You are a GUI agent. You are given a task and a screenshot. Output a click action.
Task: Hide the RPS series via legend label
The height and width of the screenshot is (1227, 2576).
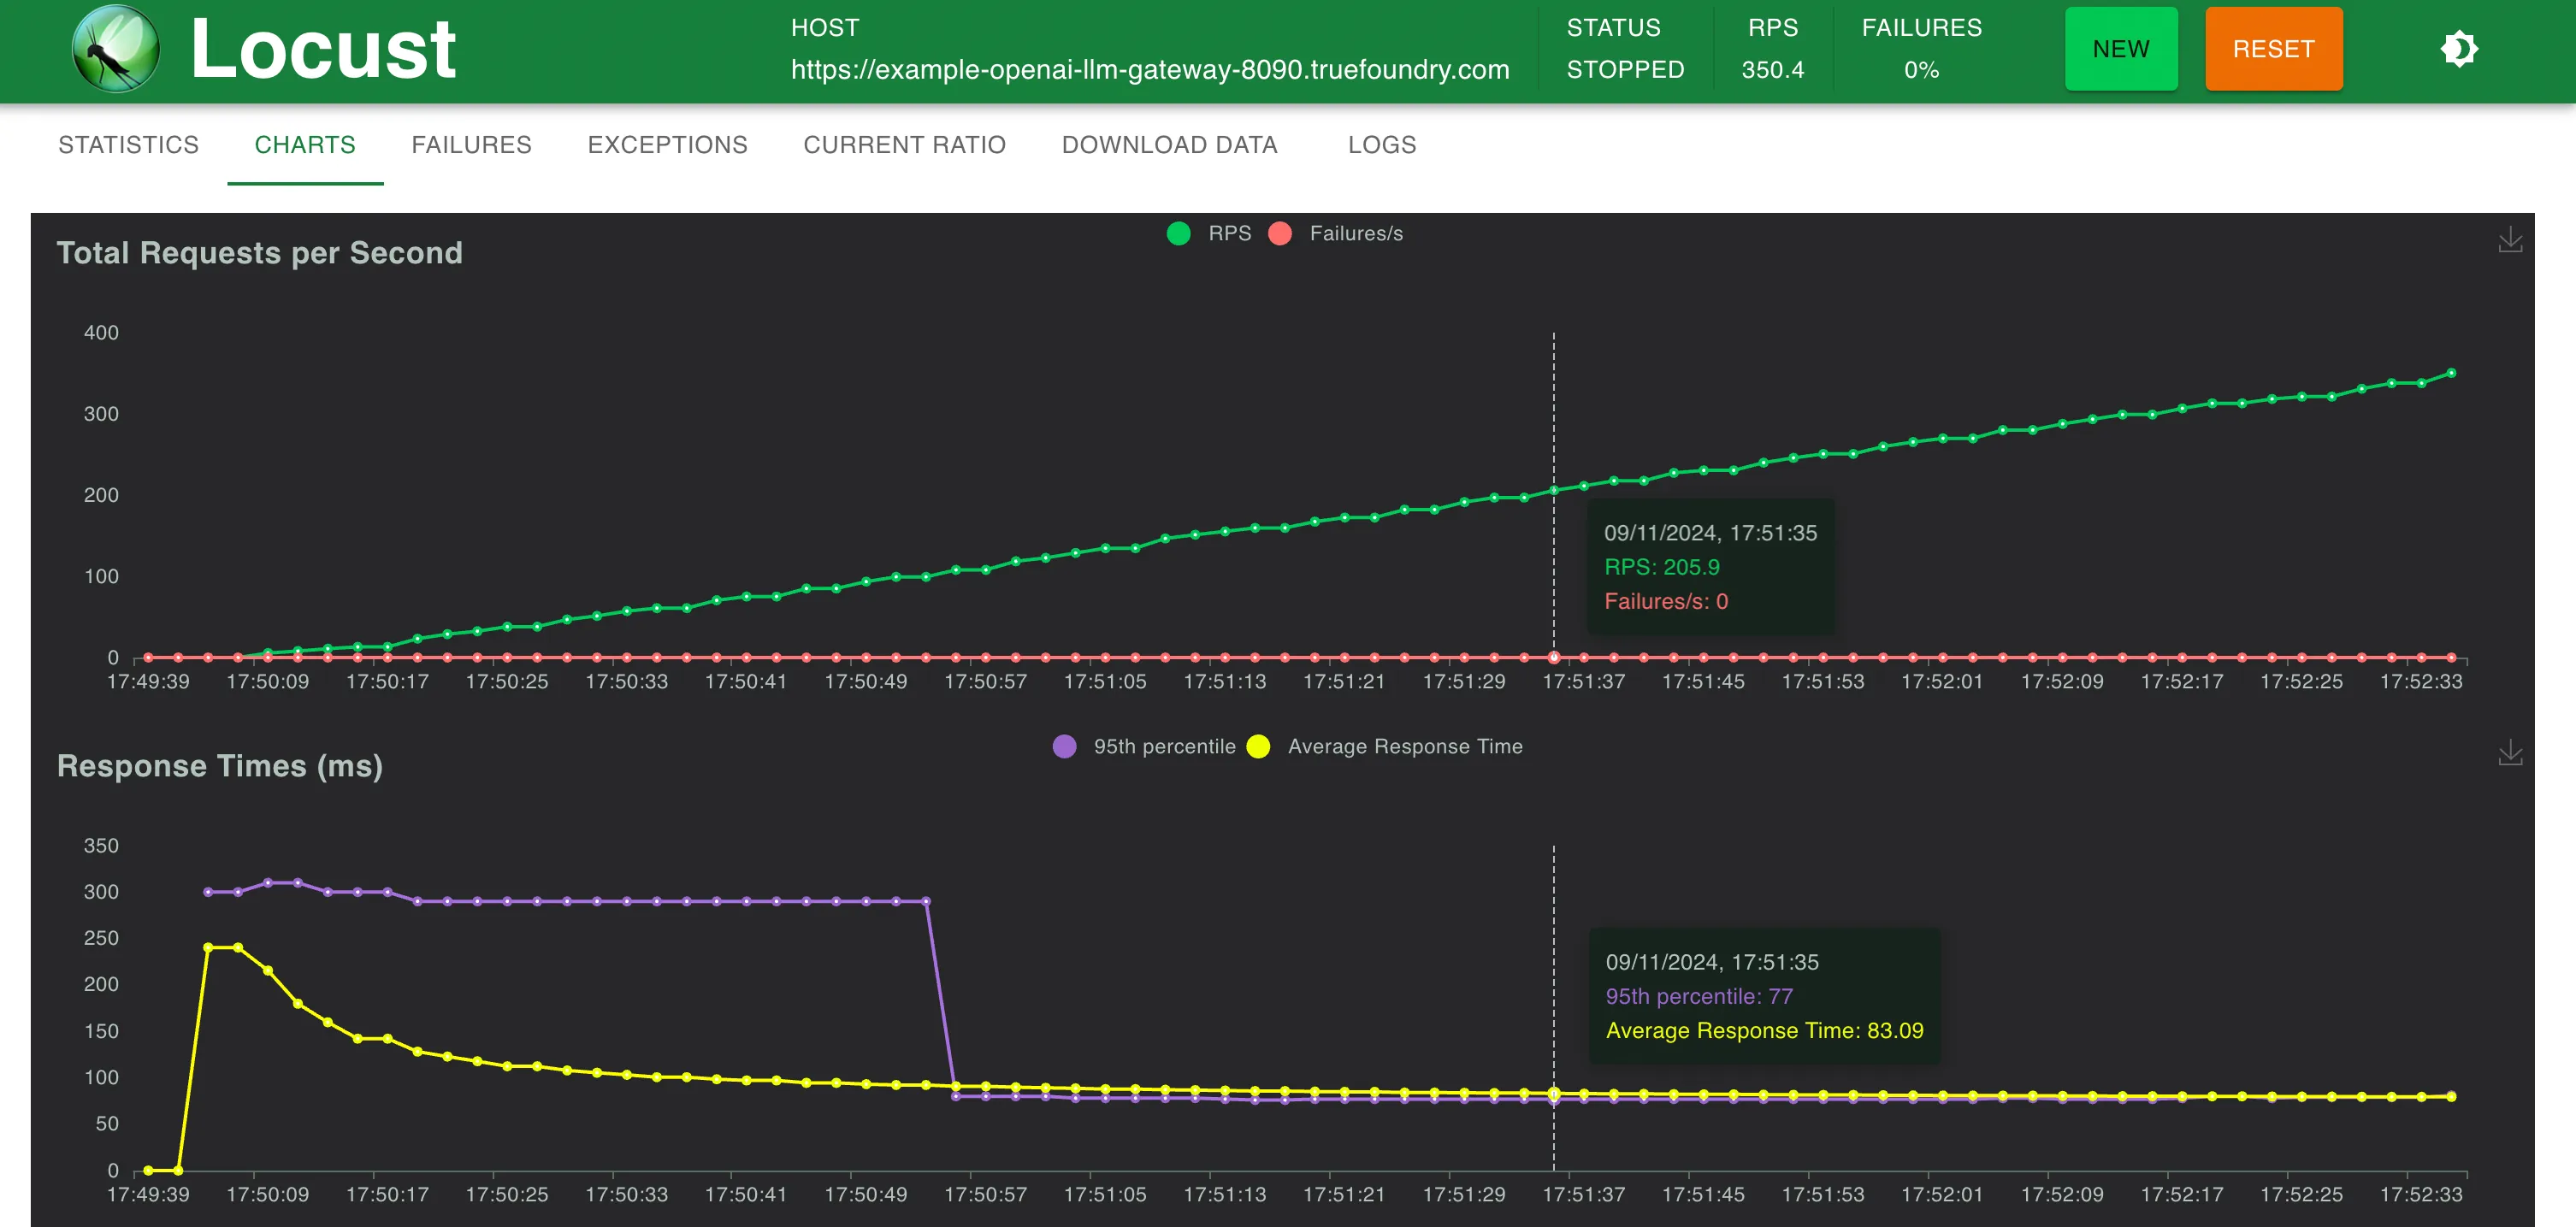[1229, 233]
